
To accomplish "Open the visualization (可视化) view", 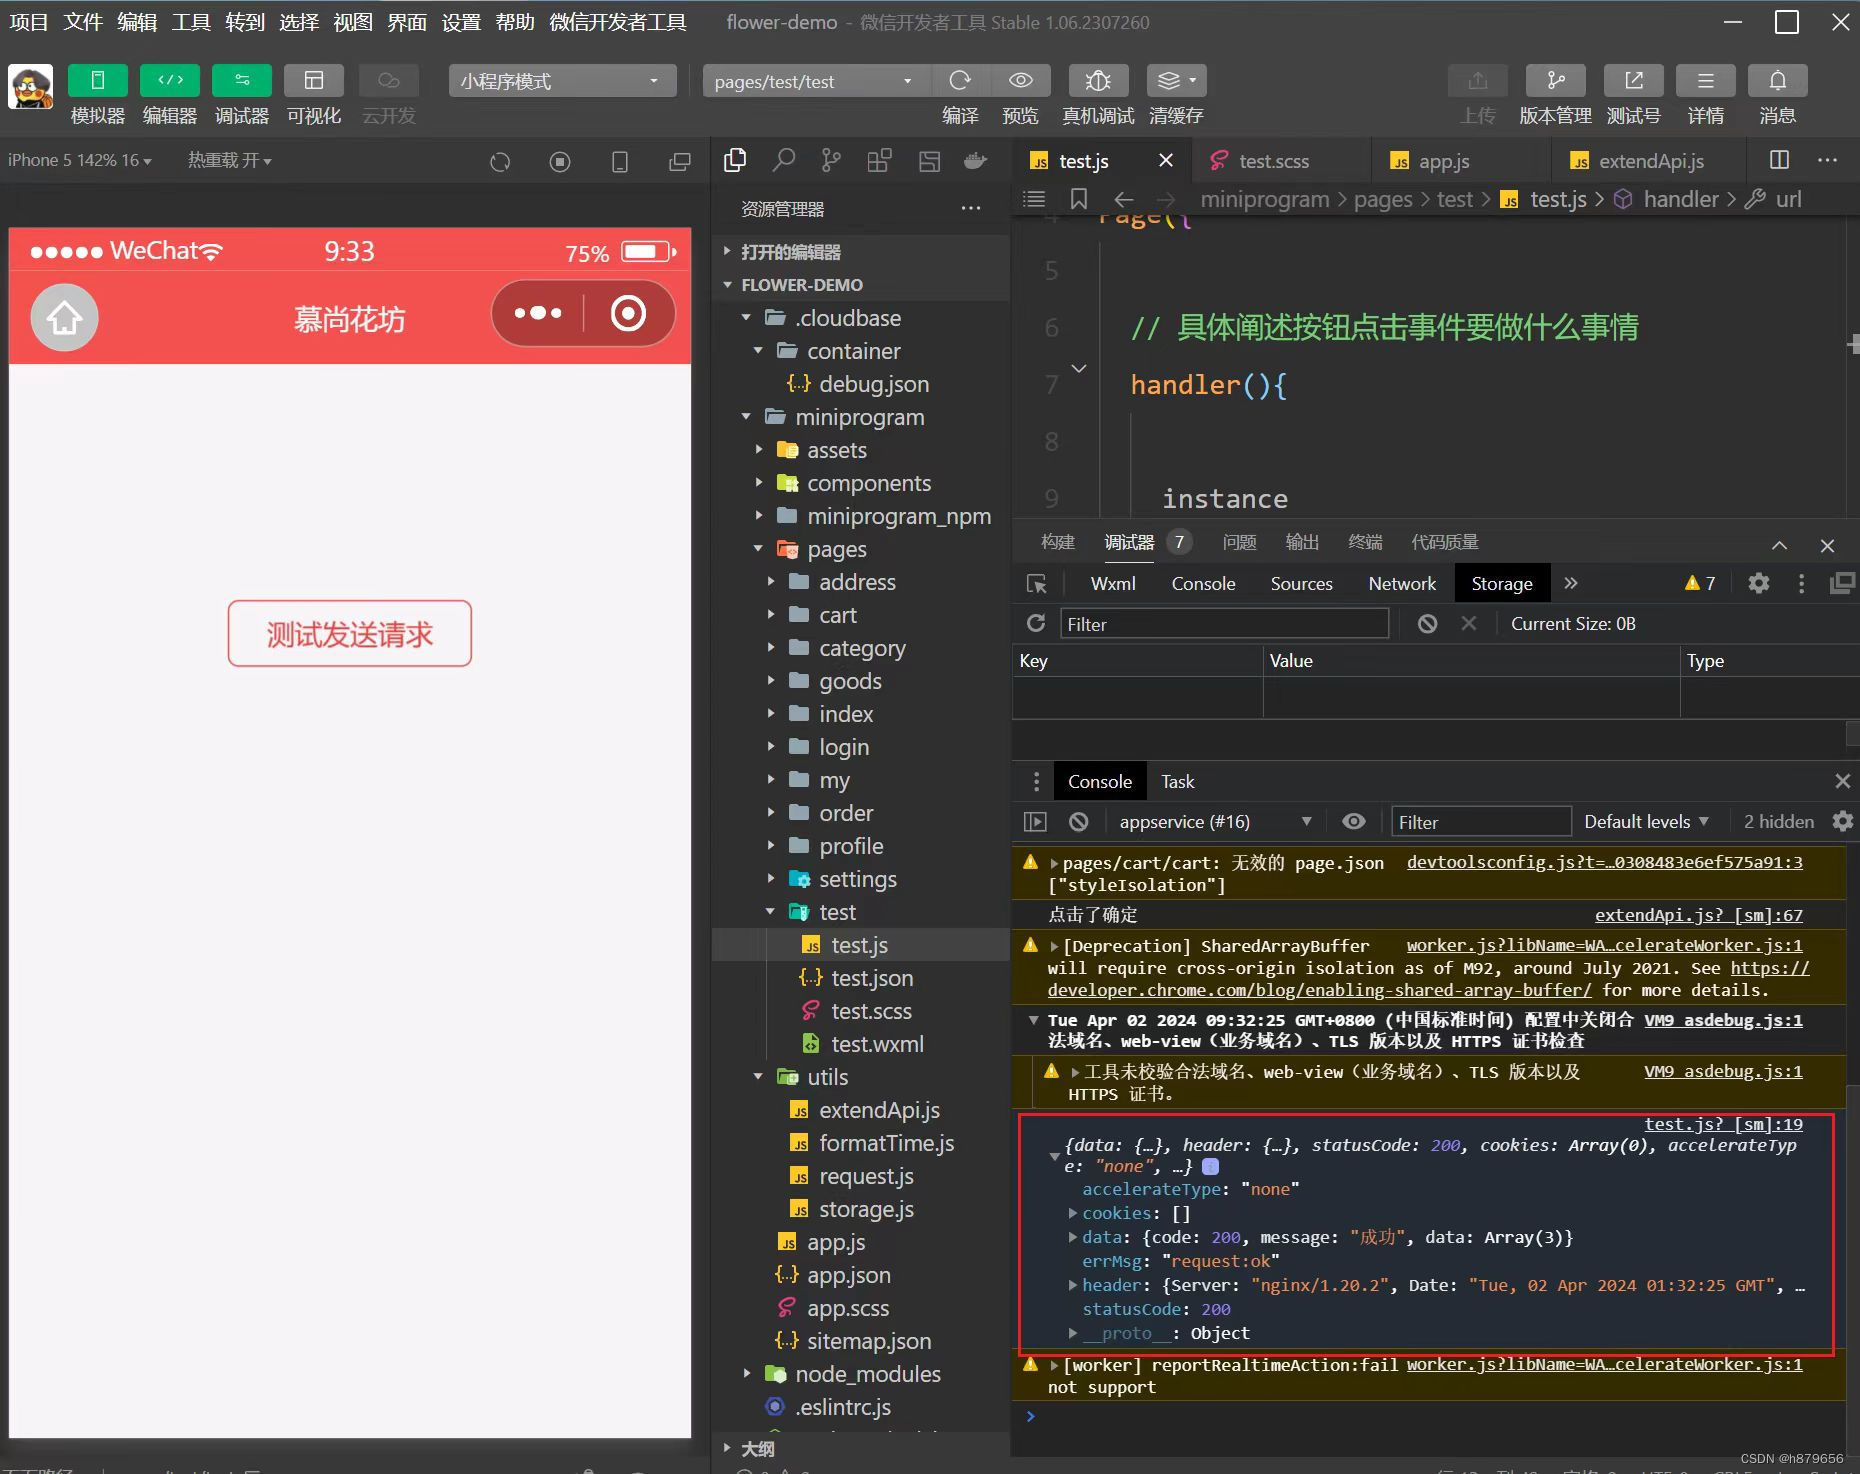I will point(314,81).
